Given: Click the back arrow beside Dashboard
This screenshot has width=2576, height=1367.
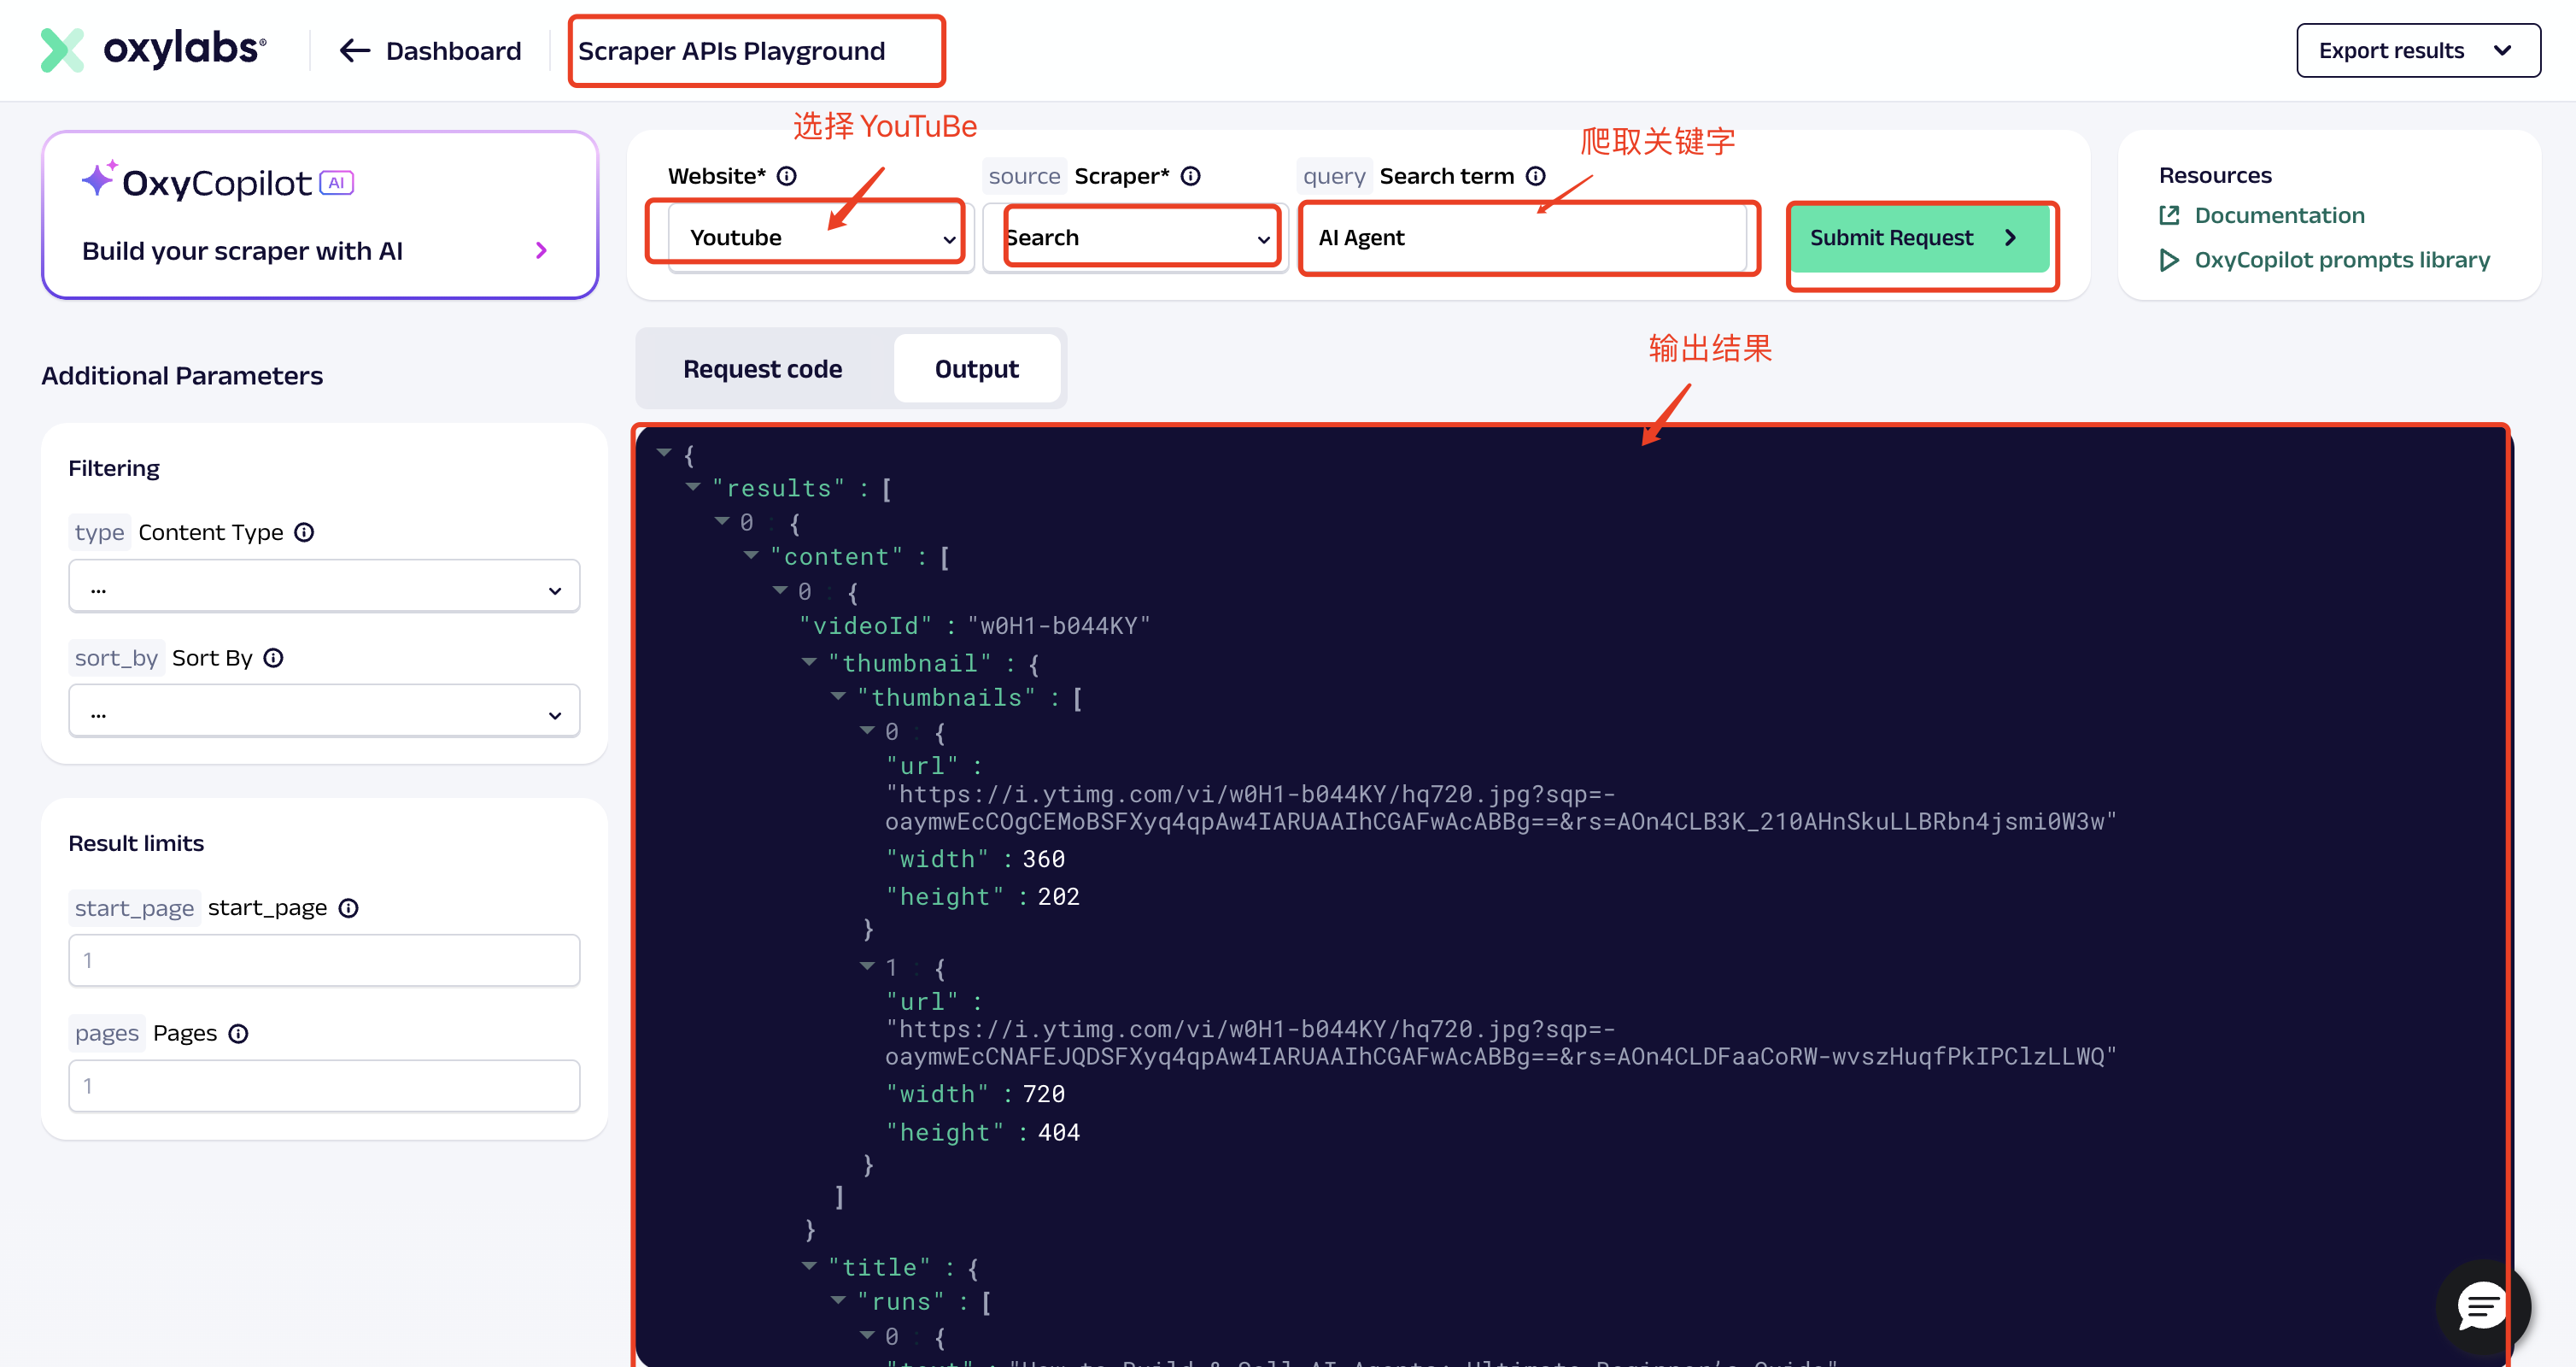Looking at the screenshot, I should pos(355,51).
